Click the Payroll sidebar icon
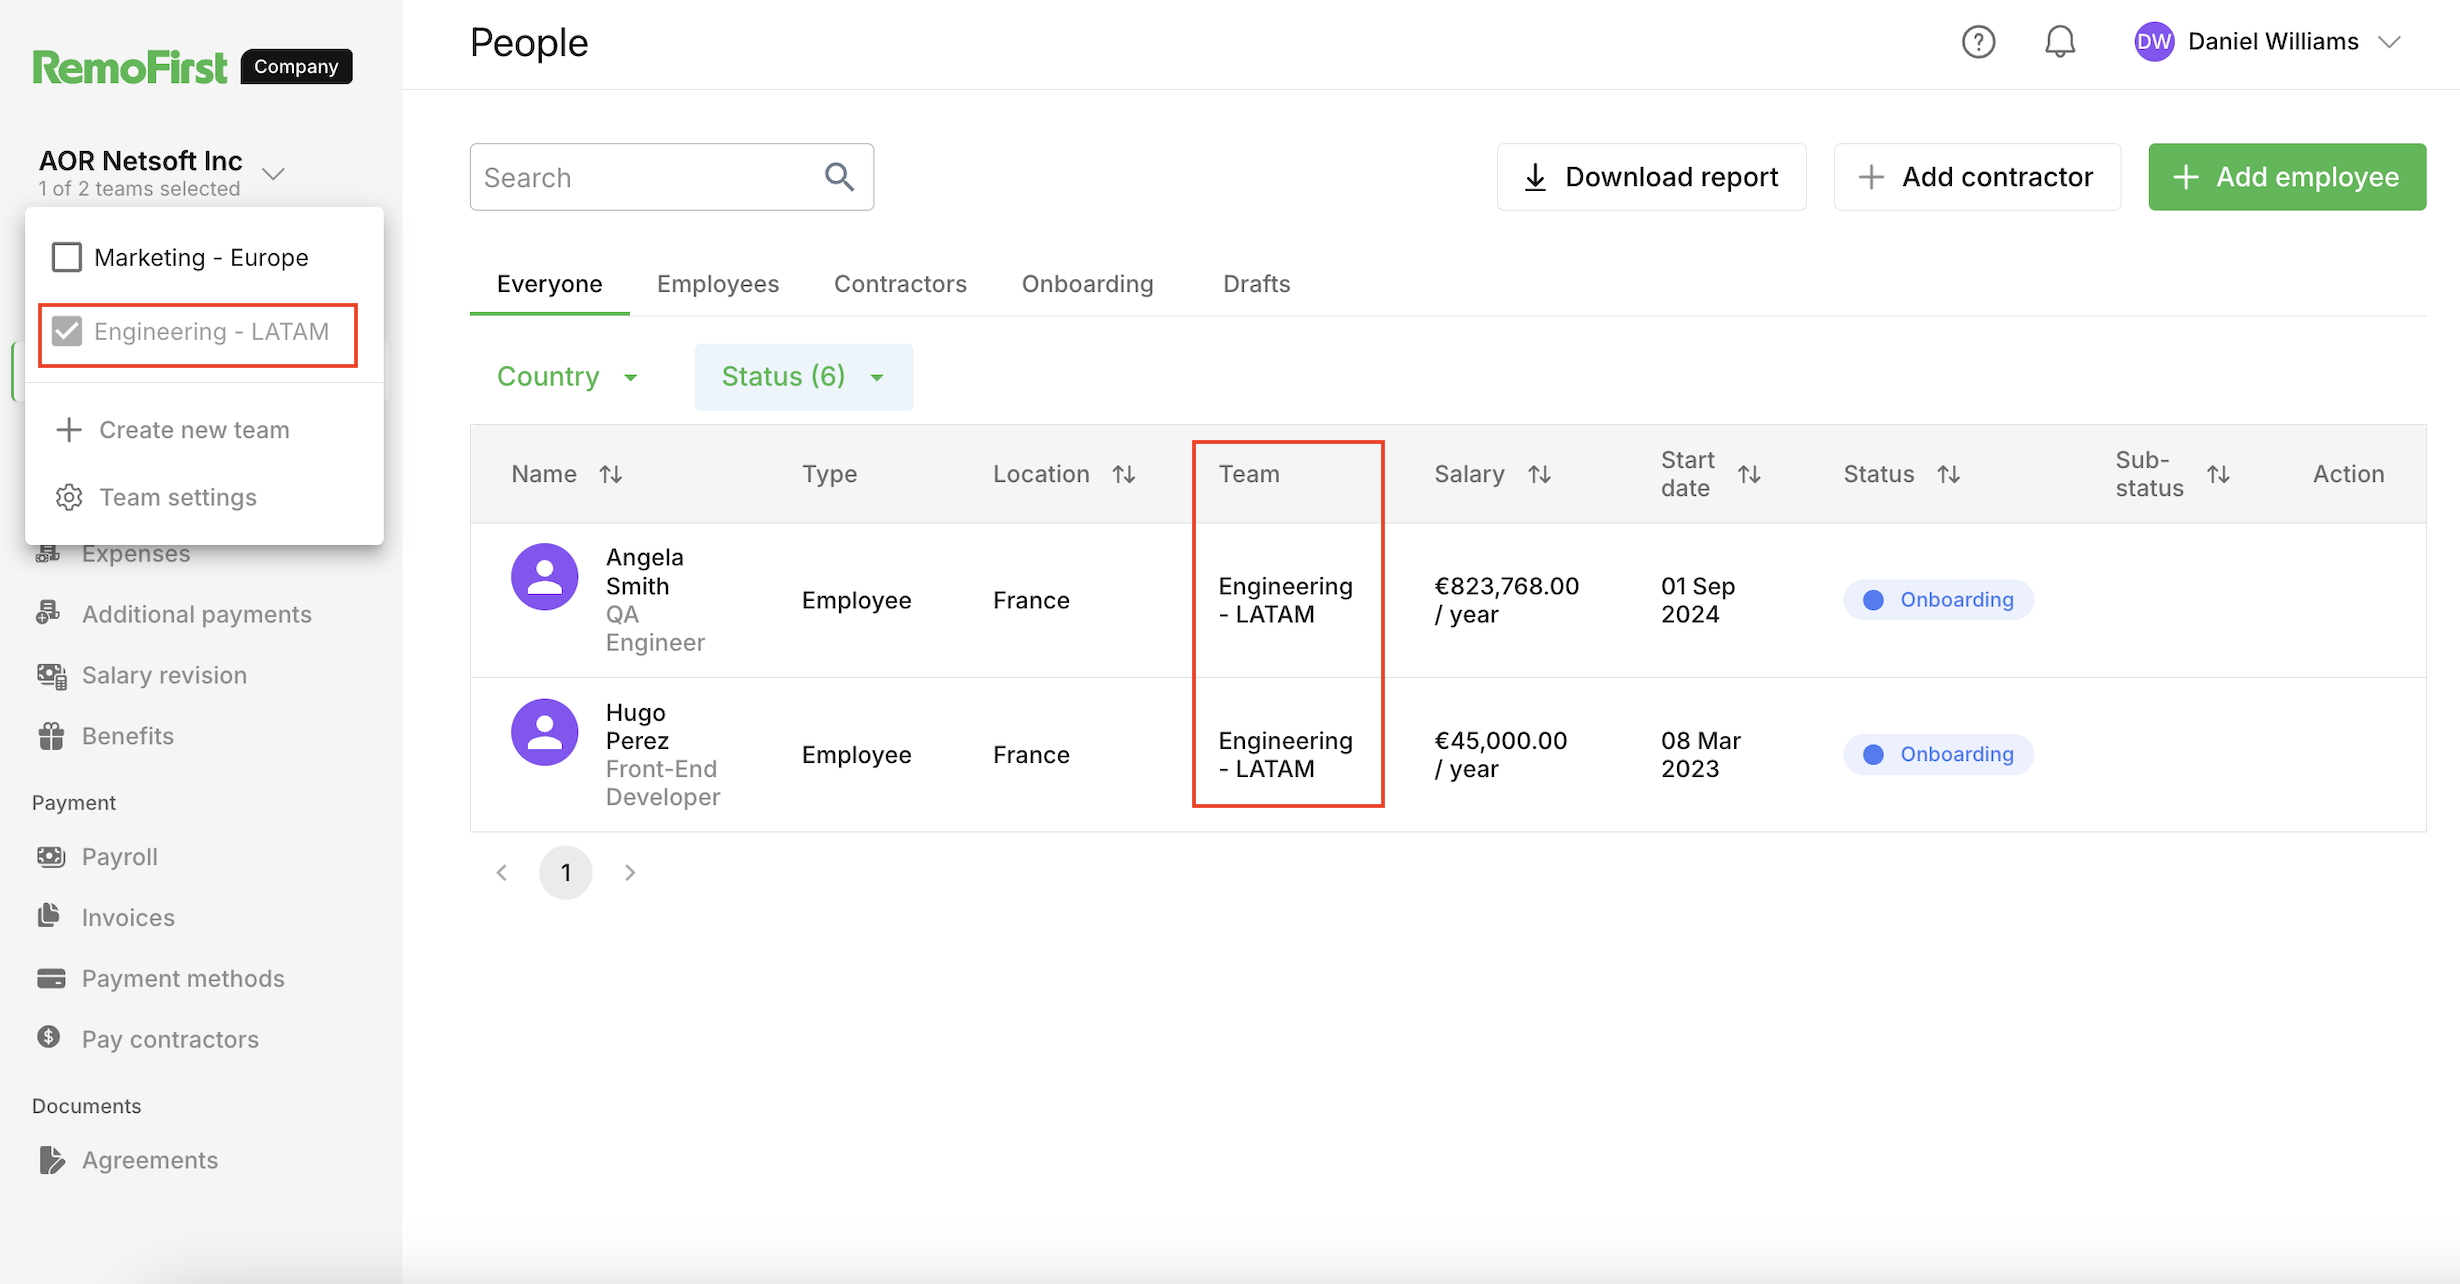The image size is (2460, 1284). (x=51, y=856)
